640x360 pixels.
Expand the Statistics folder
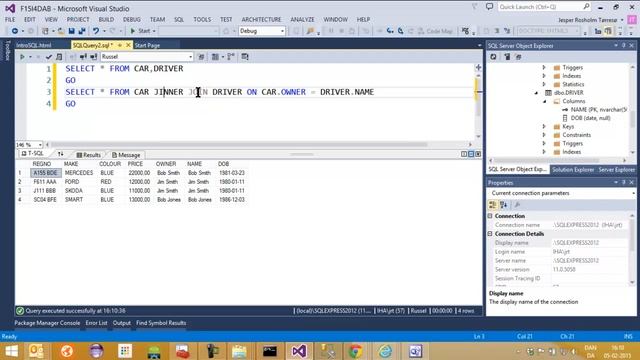coord(544,84)
